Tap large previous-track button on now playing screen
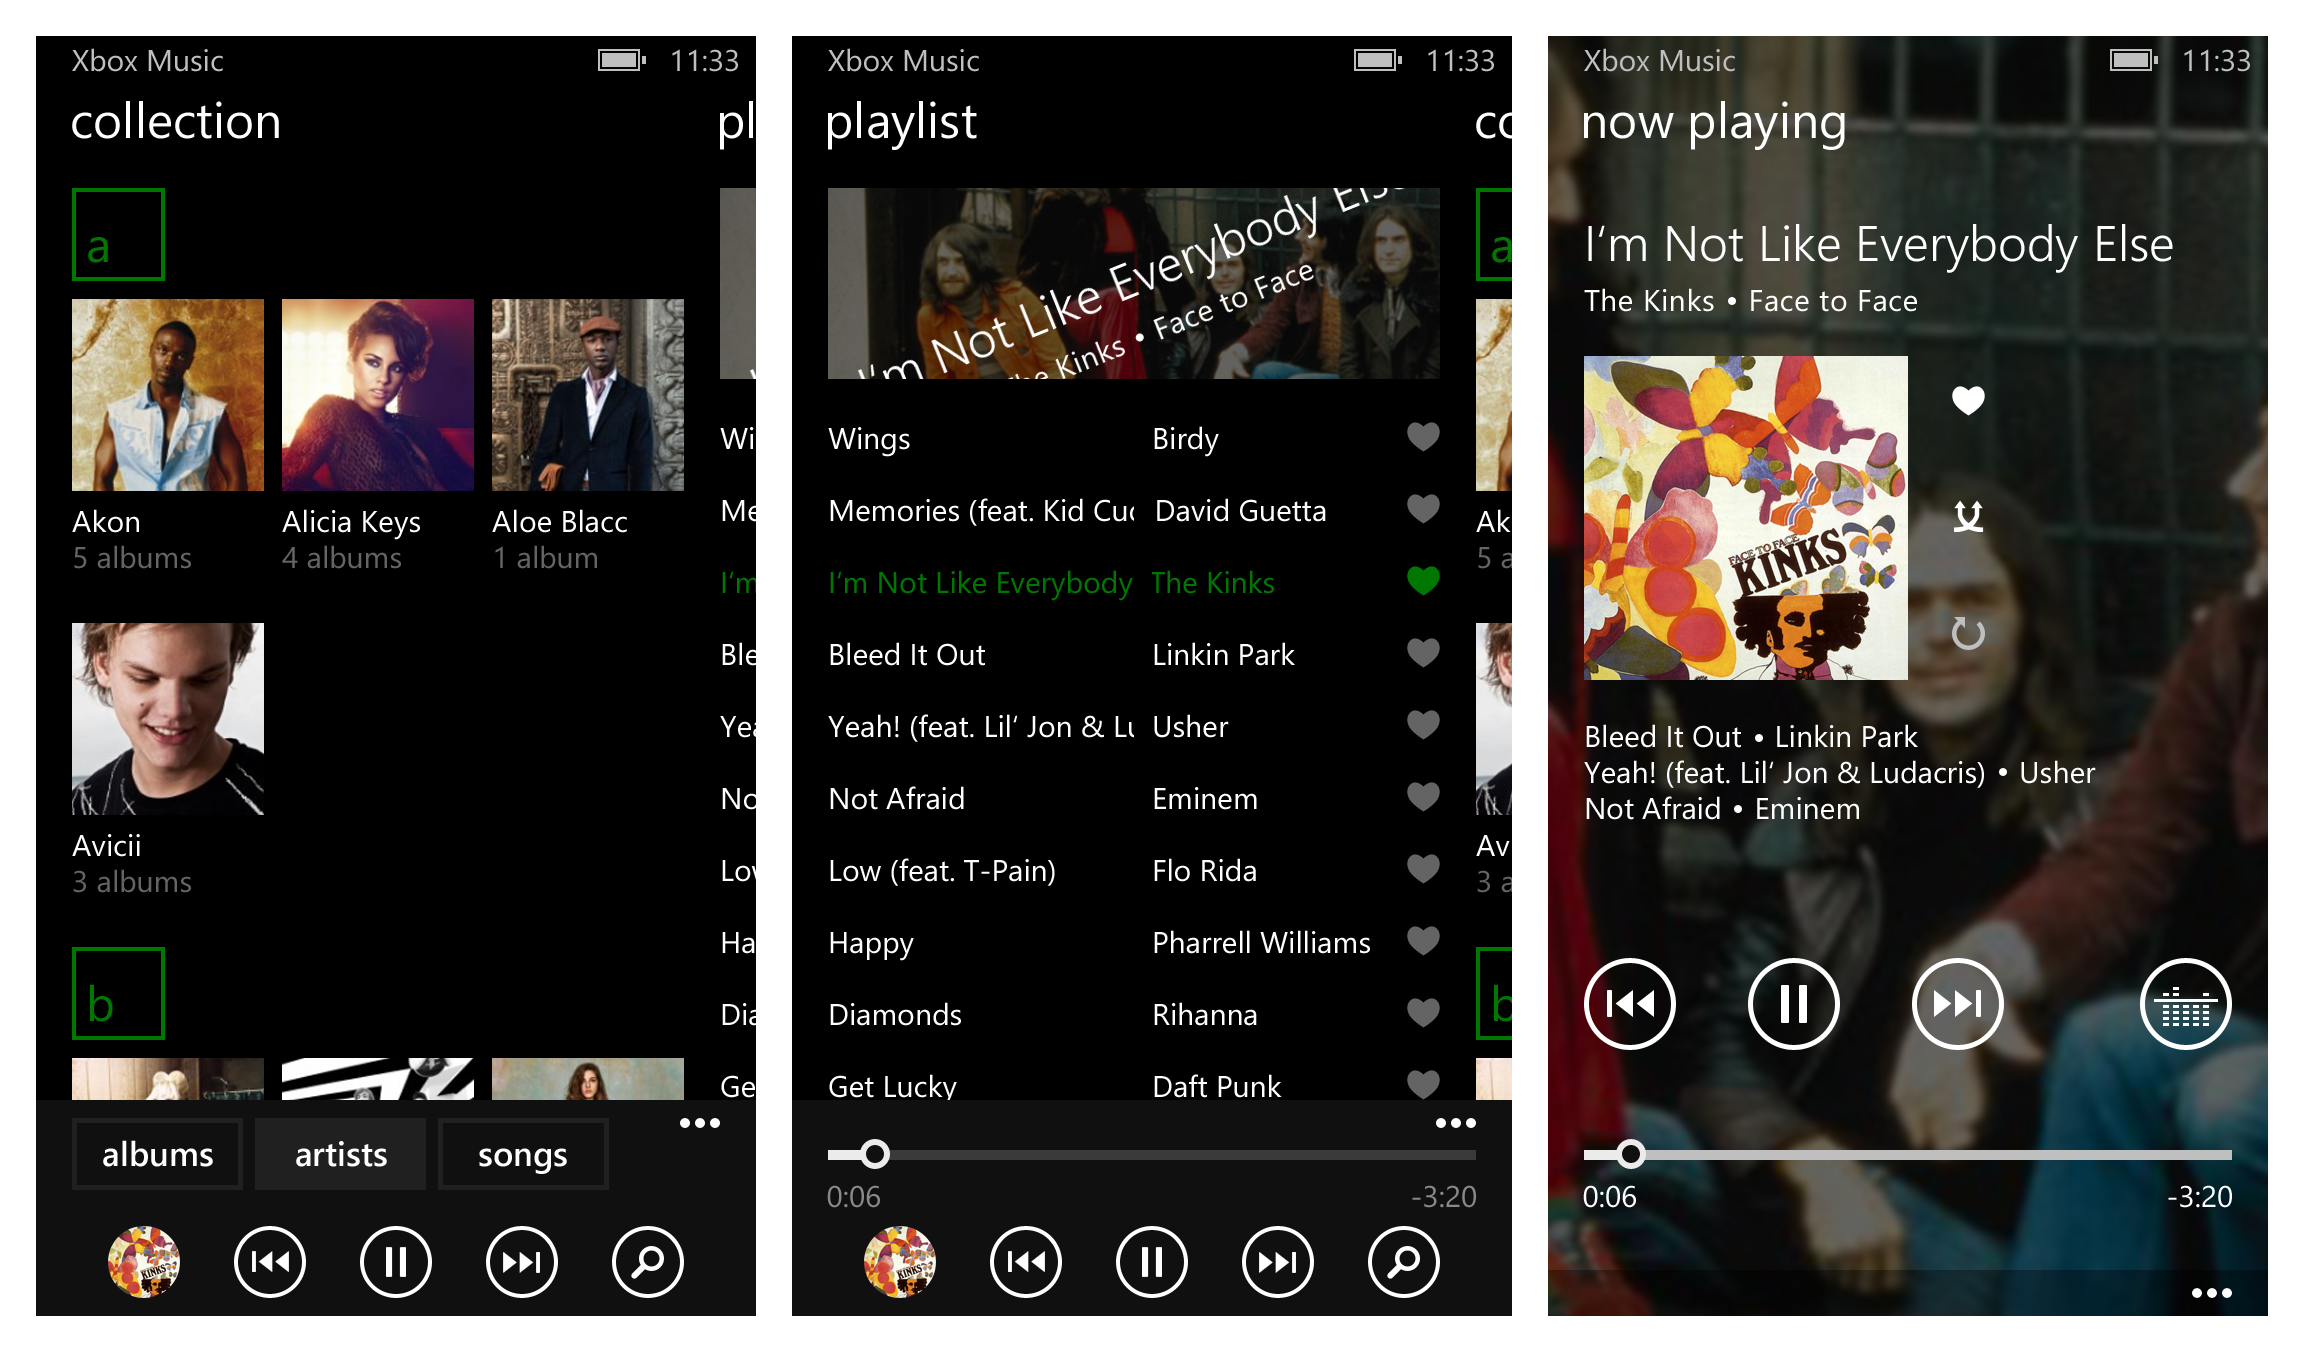Image resolution: width=2304 pixels, height=1352 pixels. tap(1630, 1004)
